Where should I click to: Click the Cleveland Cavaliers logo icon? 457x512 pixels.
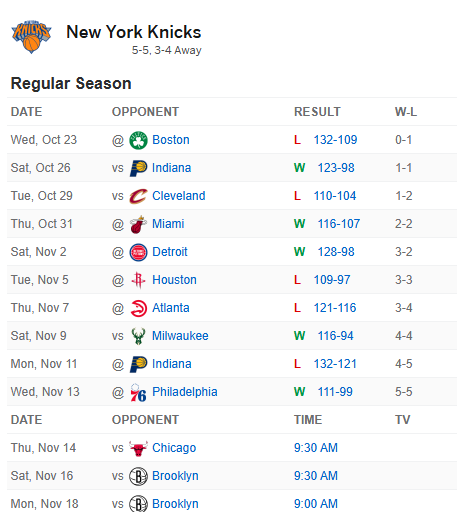click(x=138, y=196)
